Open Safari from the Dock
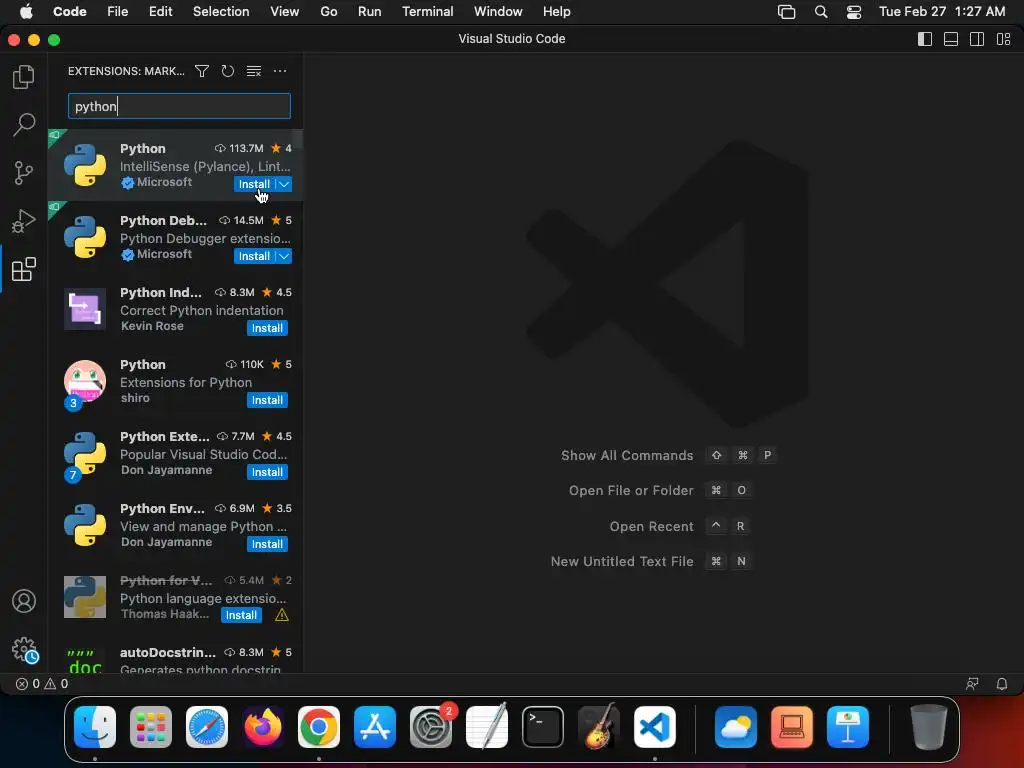This screenshot has height=768, width=1024. [x=207, y=727]
